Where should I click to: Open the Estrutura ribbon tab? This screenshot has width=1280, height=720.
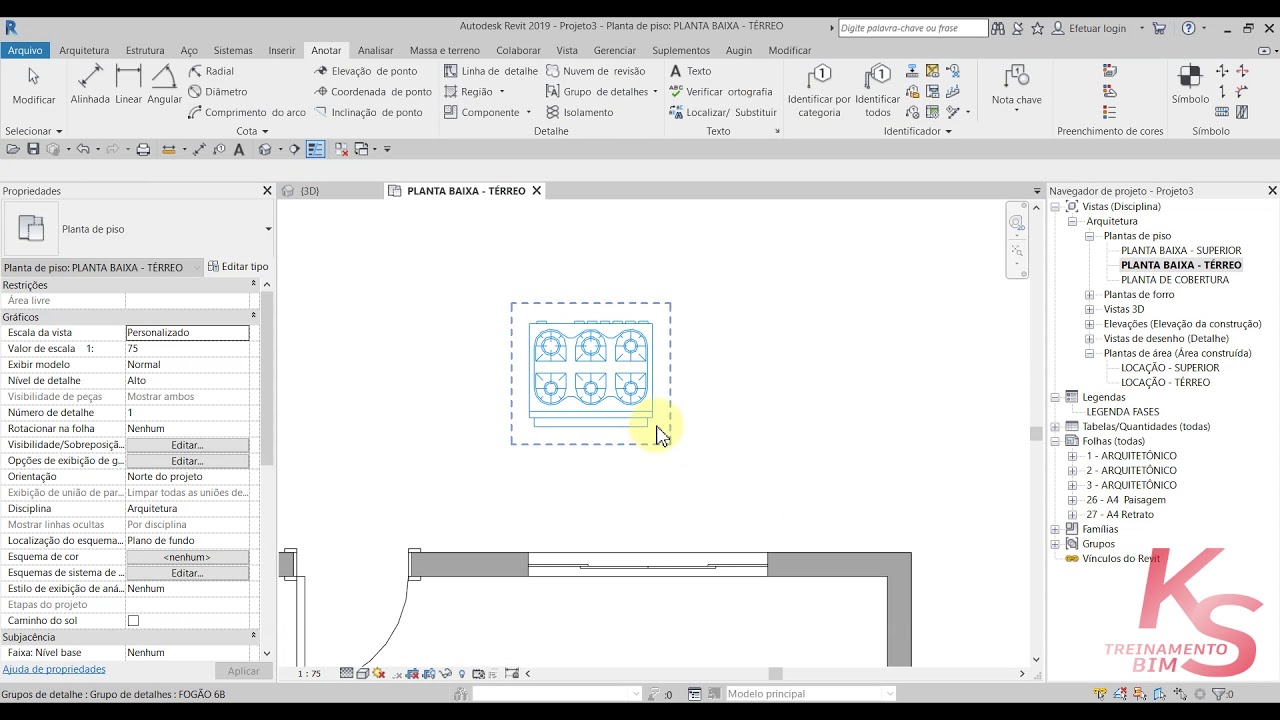pos(145,50)
